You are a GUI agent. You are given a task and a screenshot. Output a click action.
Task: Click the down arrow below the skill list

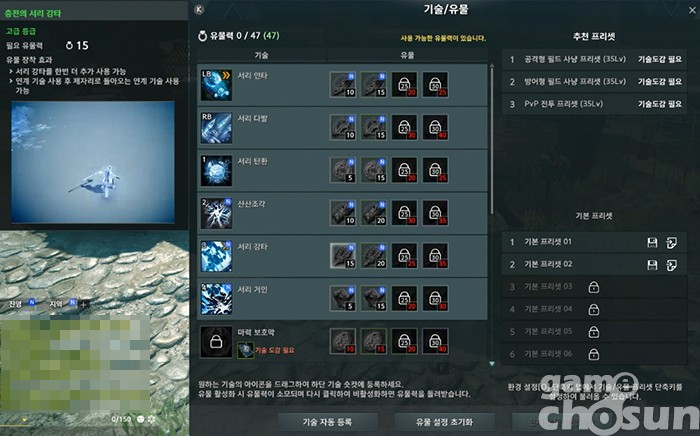[x=492, y=364]
